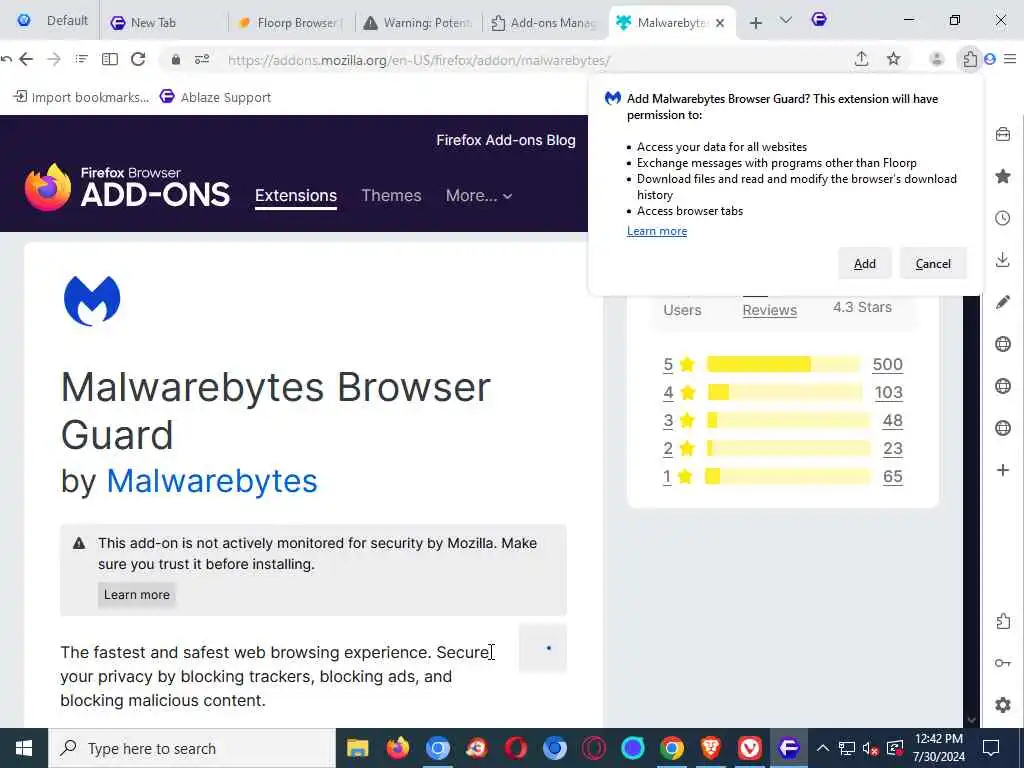Launch Firefox from the taskbar
Image resolution: width=1024 pixels, height=768 pixels.
(398, 748)
